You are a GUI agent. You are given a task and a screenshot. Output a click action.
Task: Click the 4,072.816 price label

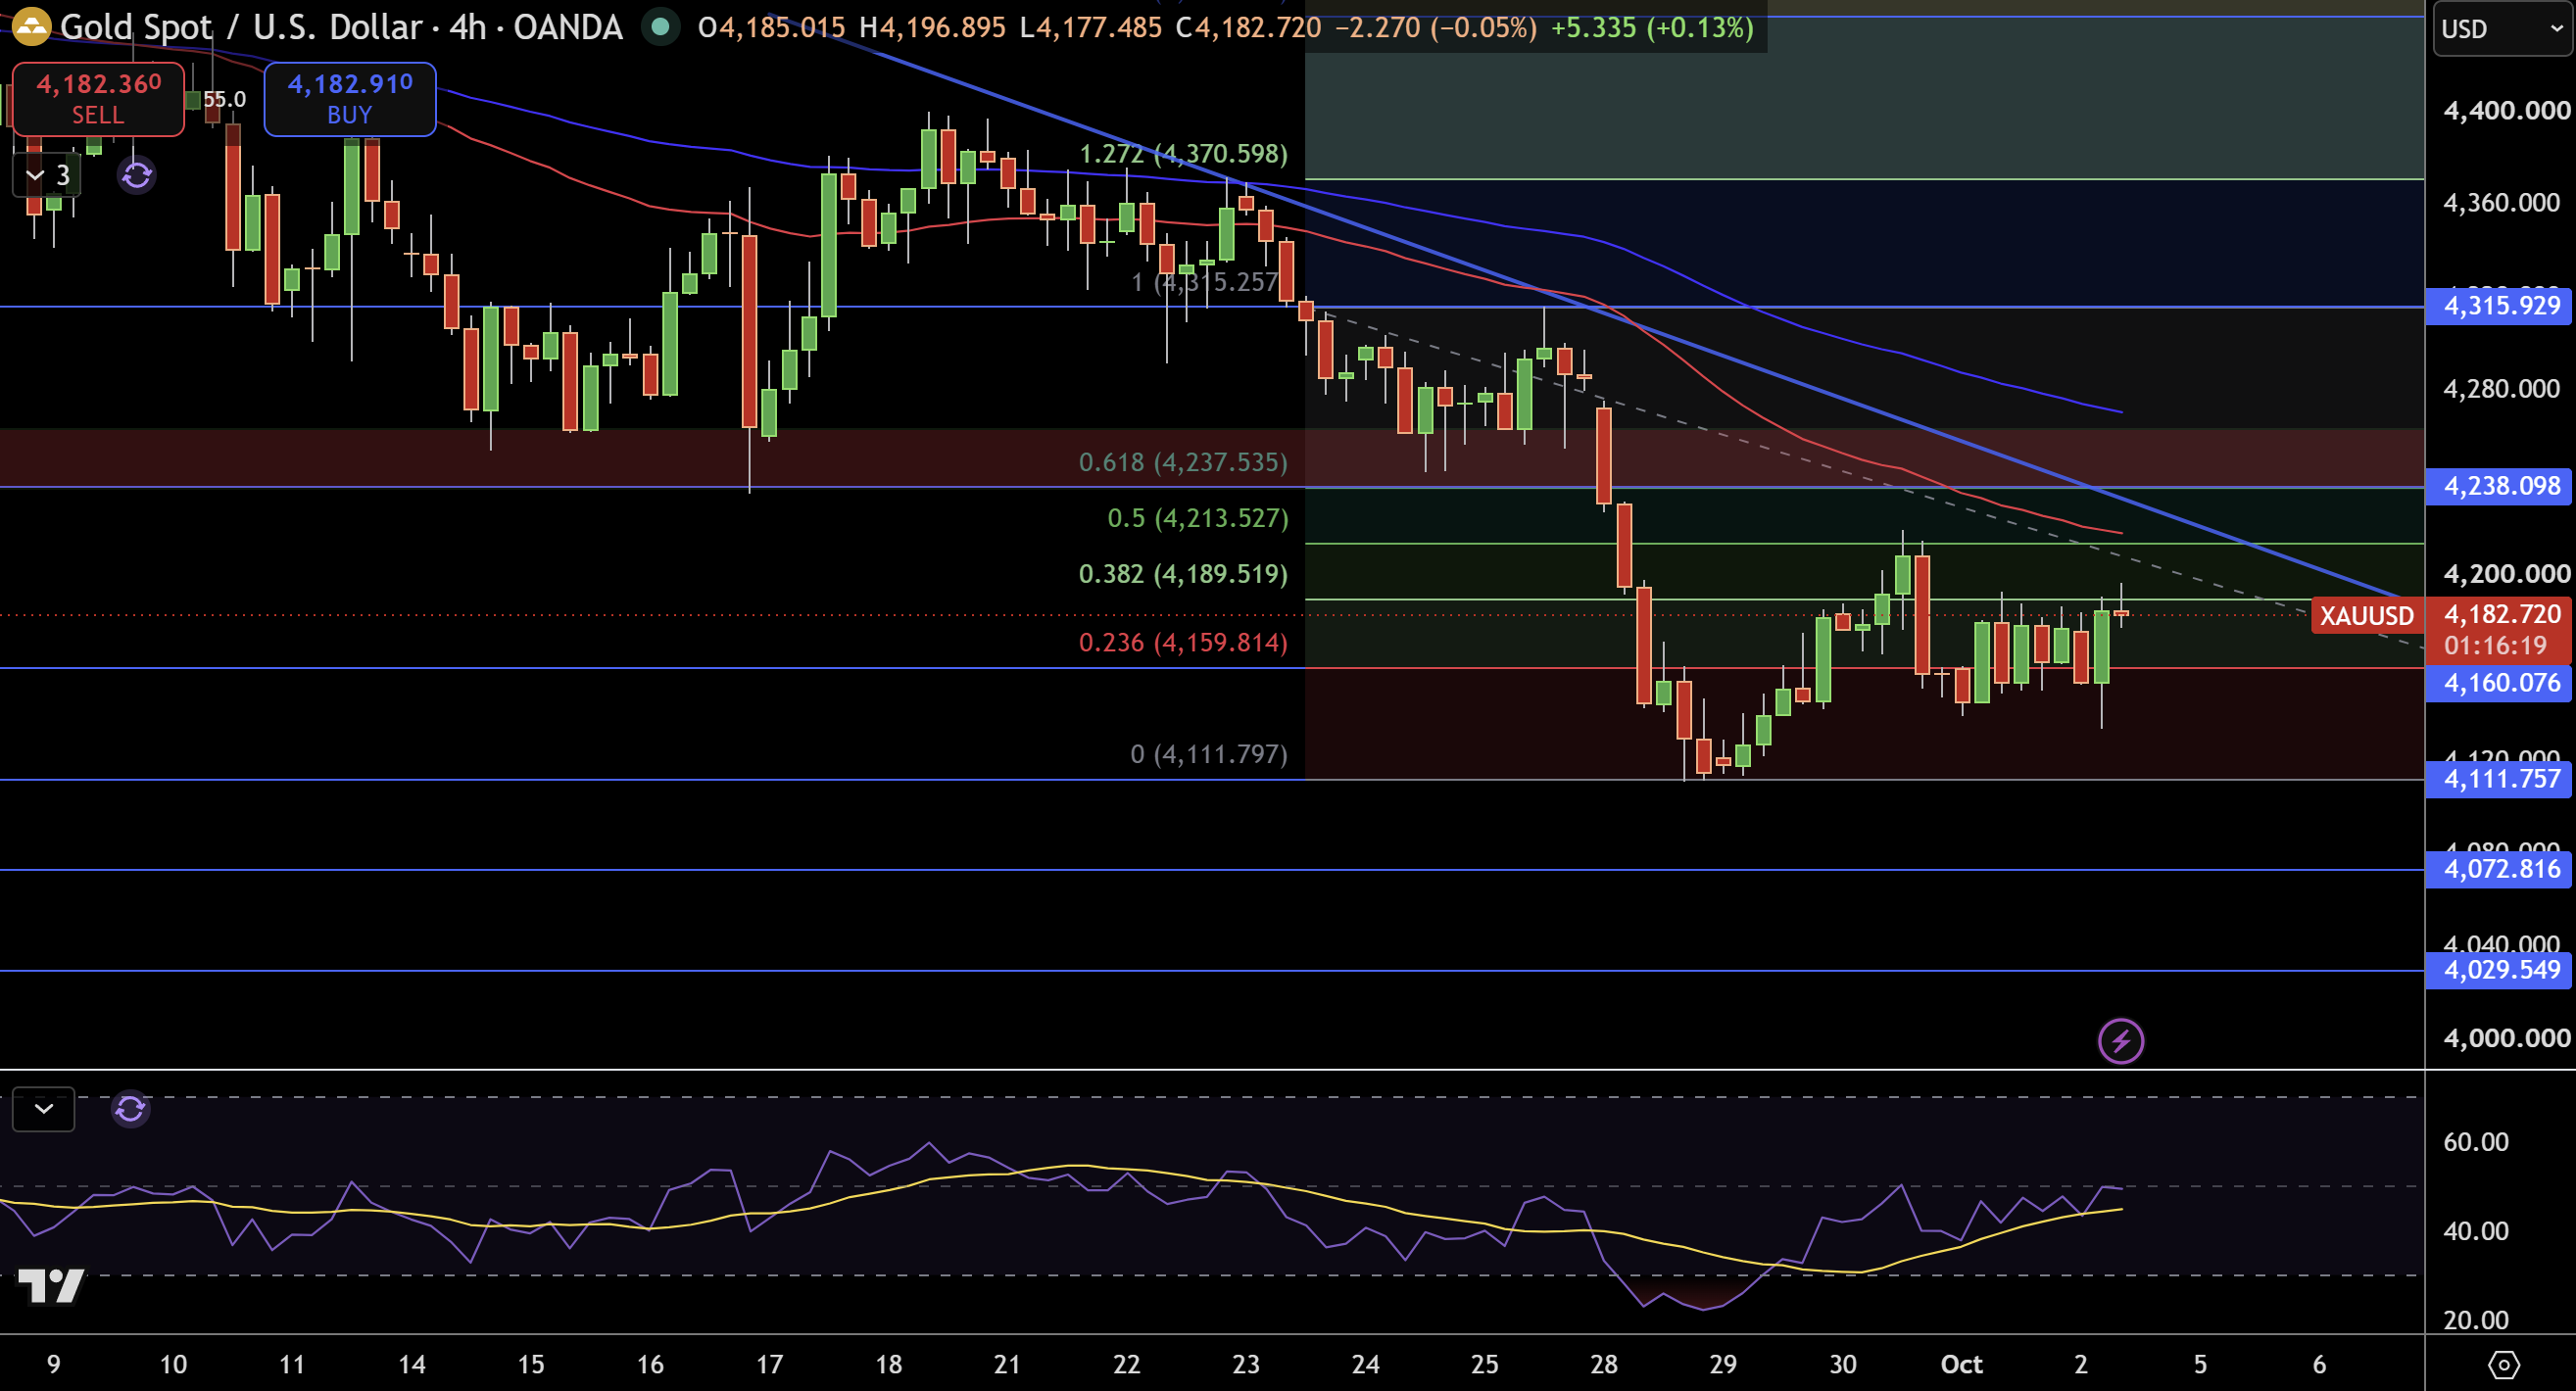(2499, 869)
